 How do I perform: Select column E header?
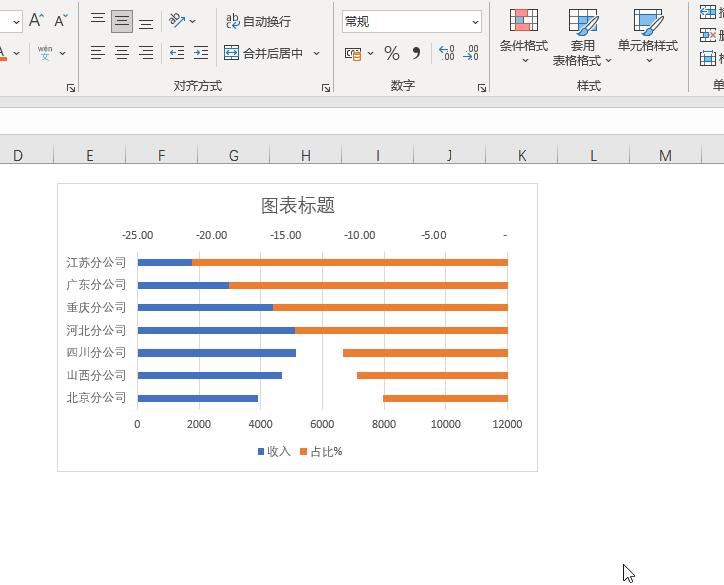pyautogui.click(x=90, y=156)
